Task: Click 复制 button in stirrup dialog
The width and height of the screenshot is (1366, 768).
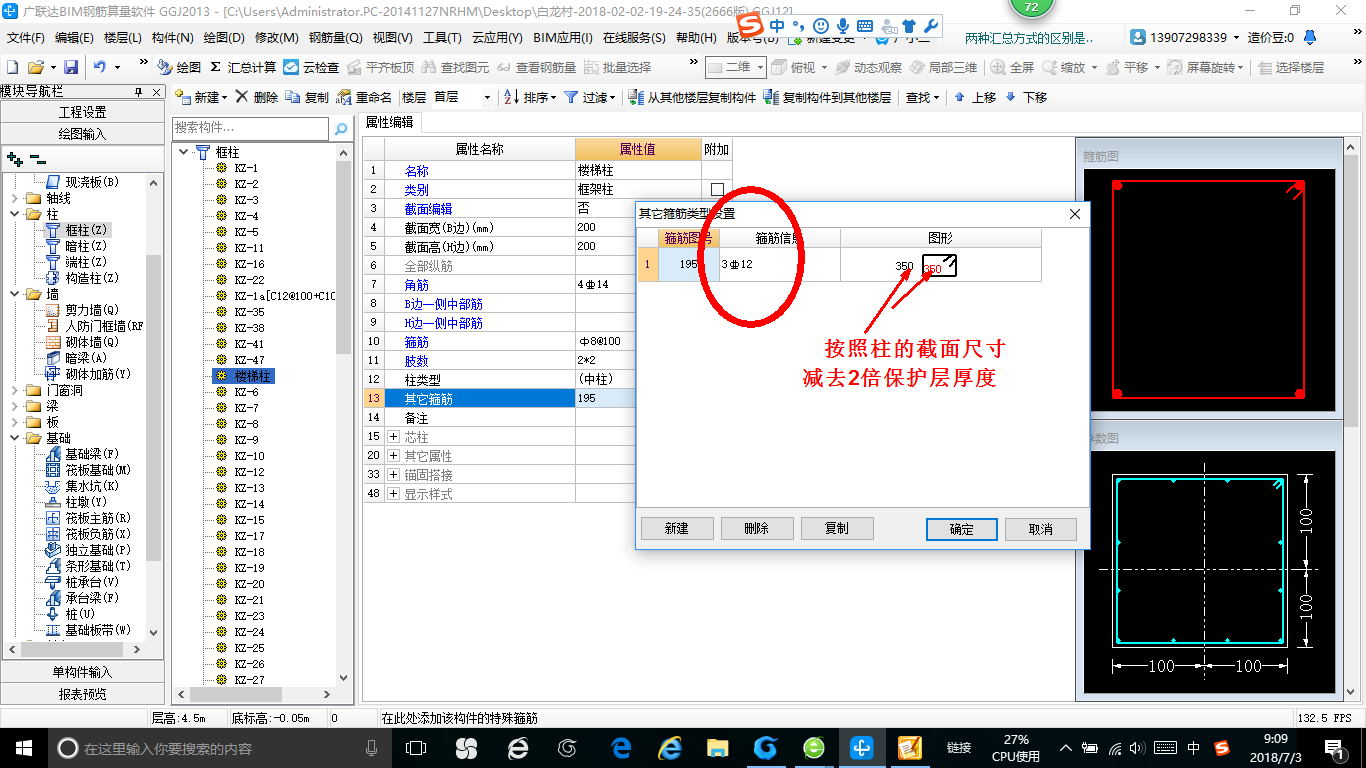Action: click(837, 529)
